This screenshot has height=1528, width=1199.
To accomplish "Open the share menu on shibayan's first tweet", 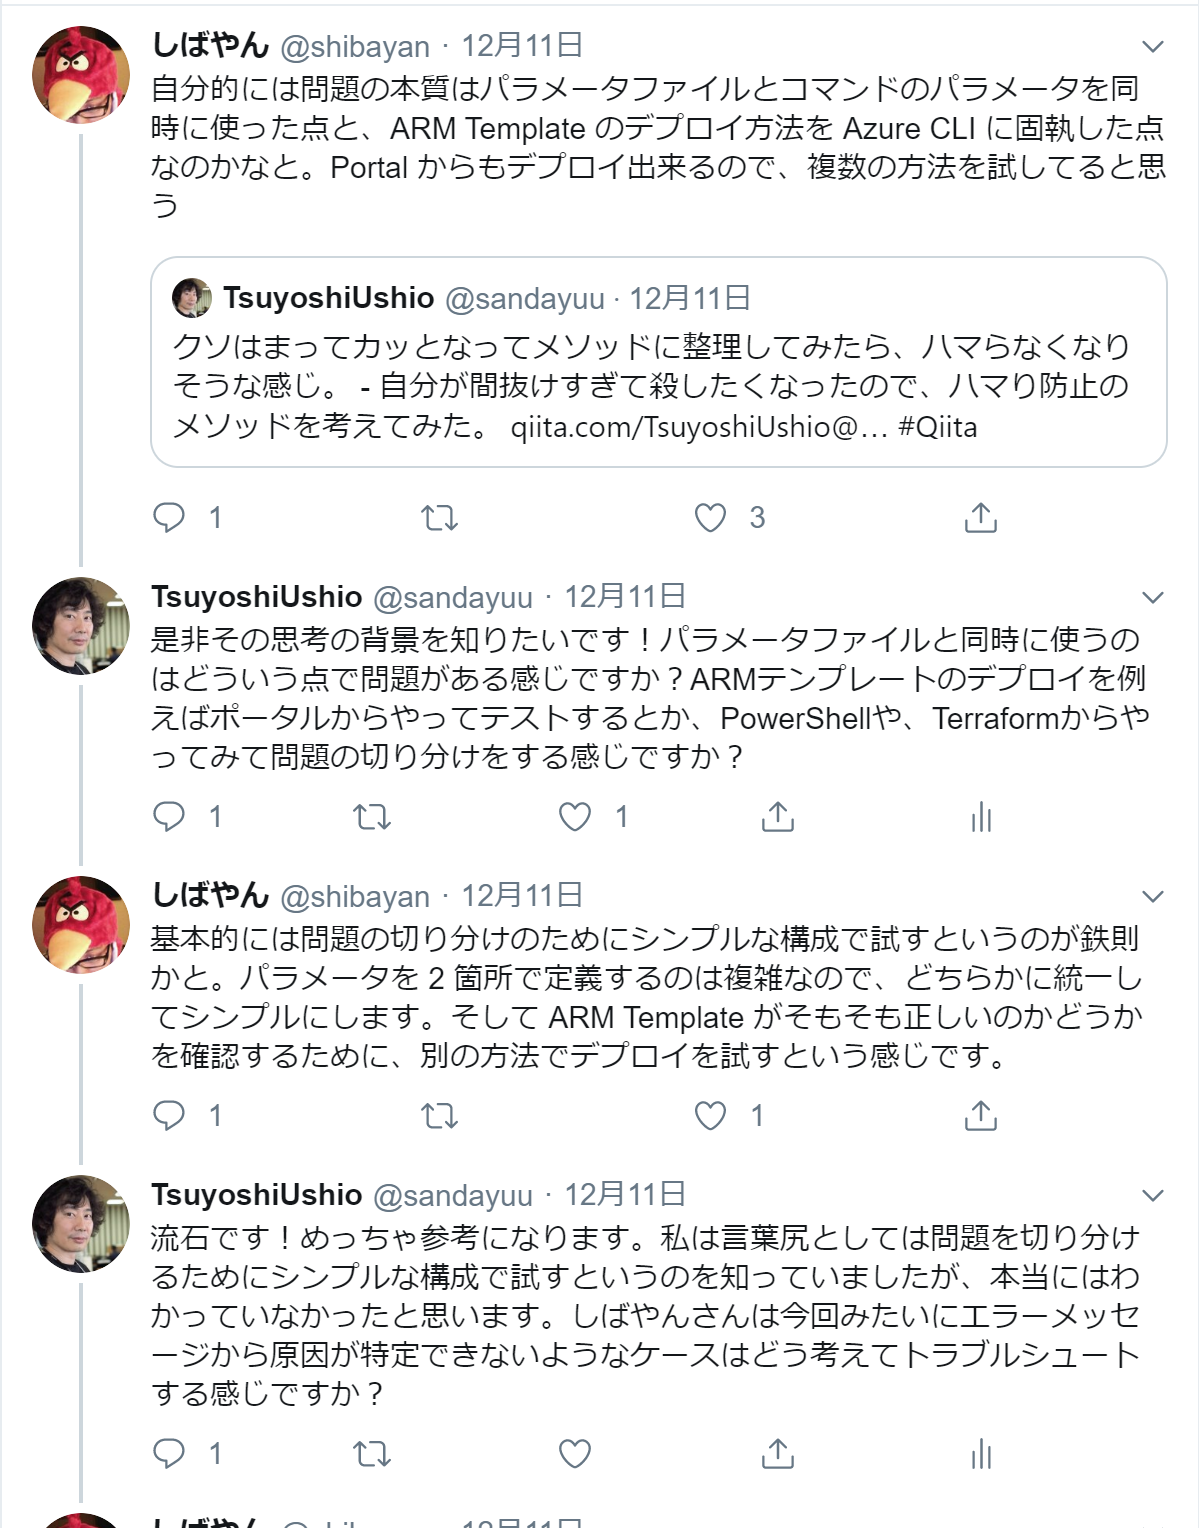I will [x=983, y=516].
